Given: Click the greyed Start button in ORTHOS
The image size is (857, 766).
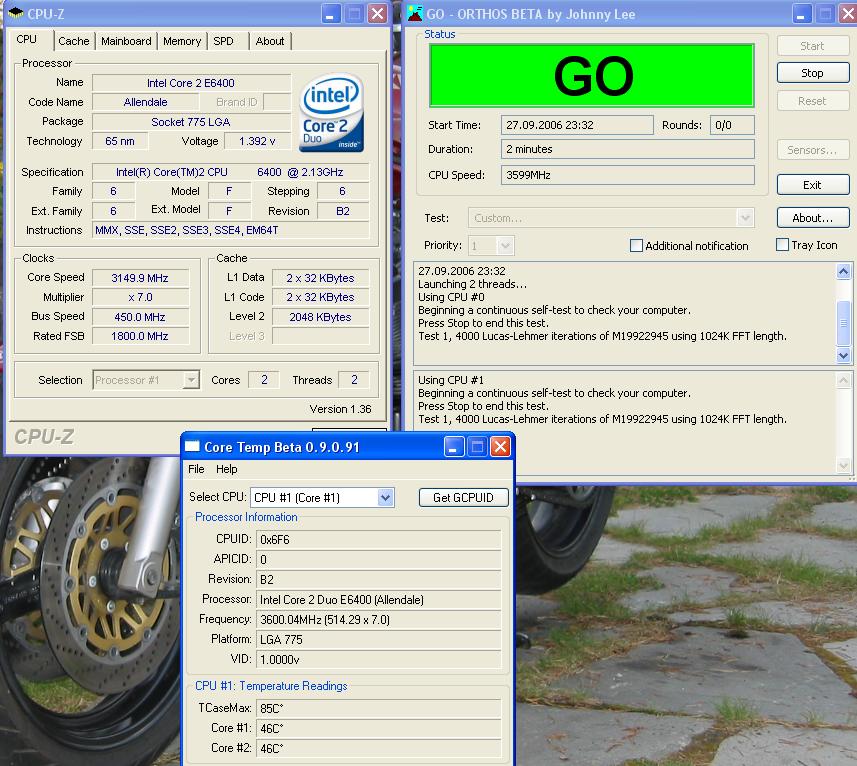Looking at the screenshot, I should (813, 46).
